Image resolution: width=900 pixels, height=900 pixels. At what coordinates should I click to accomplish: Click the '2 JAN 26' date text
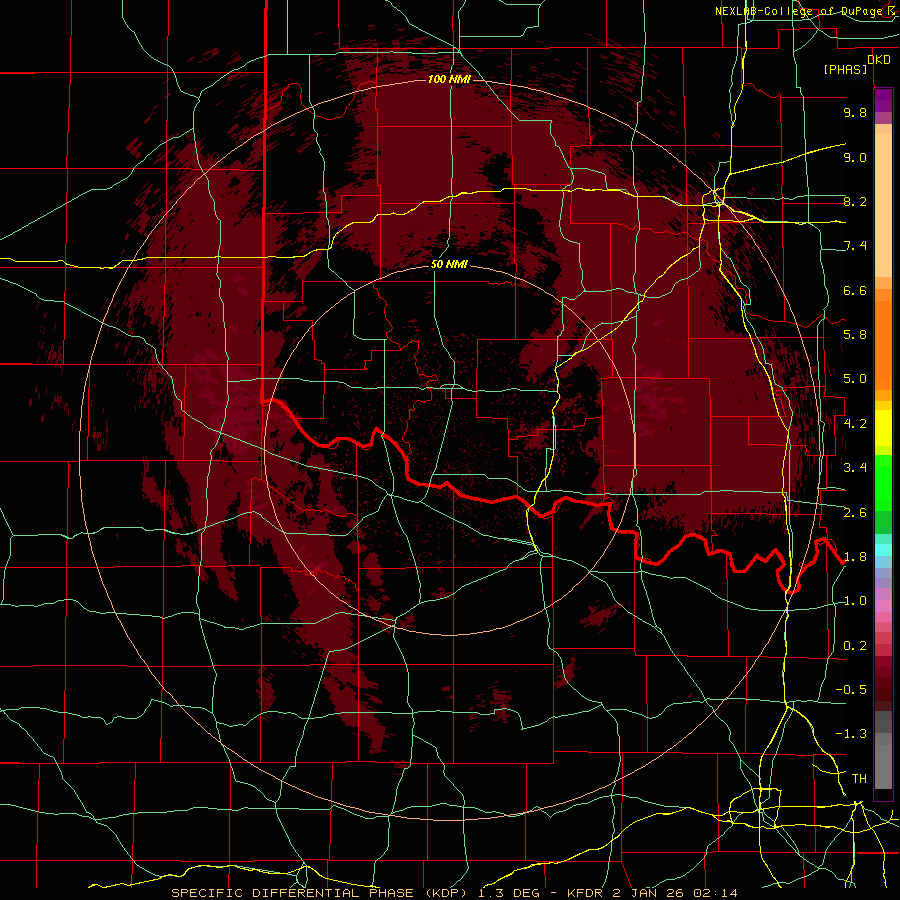647,893
